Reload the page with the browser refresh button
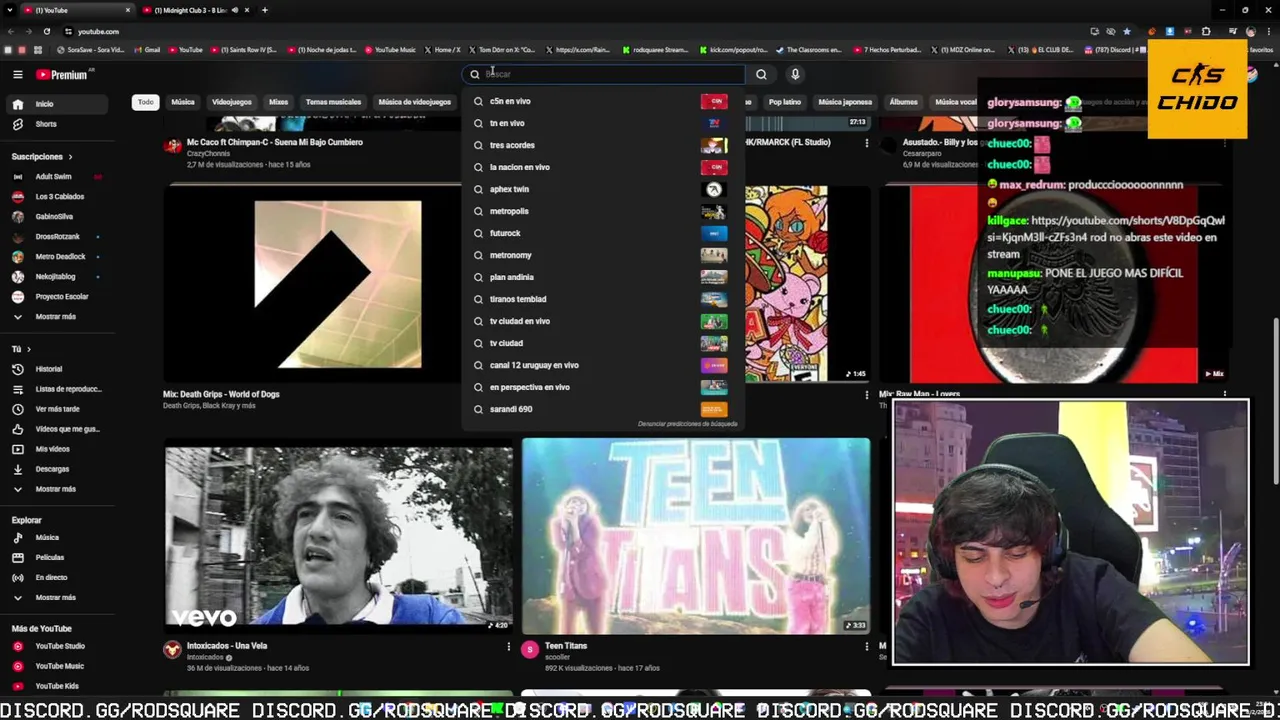 point(46,31)
